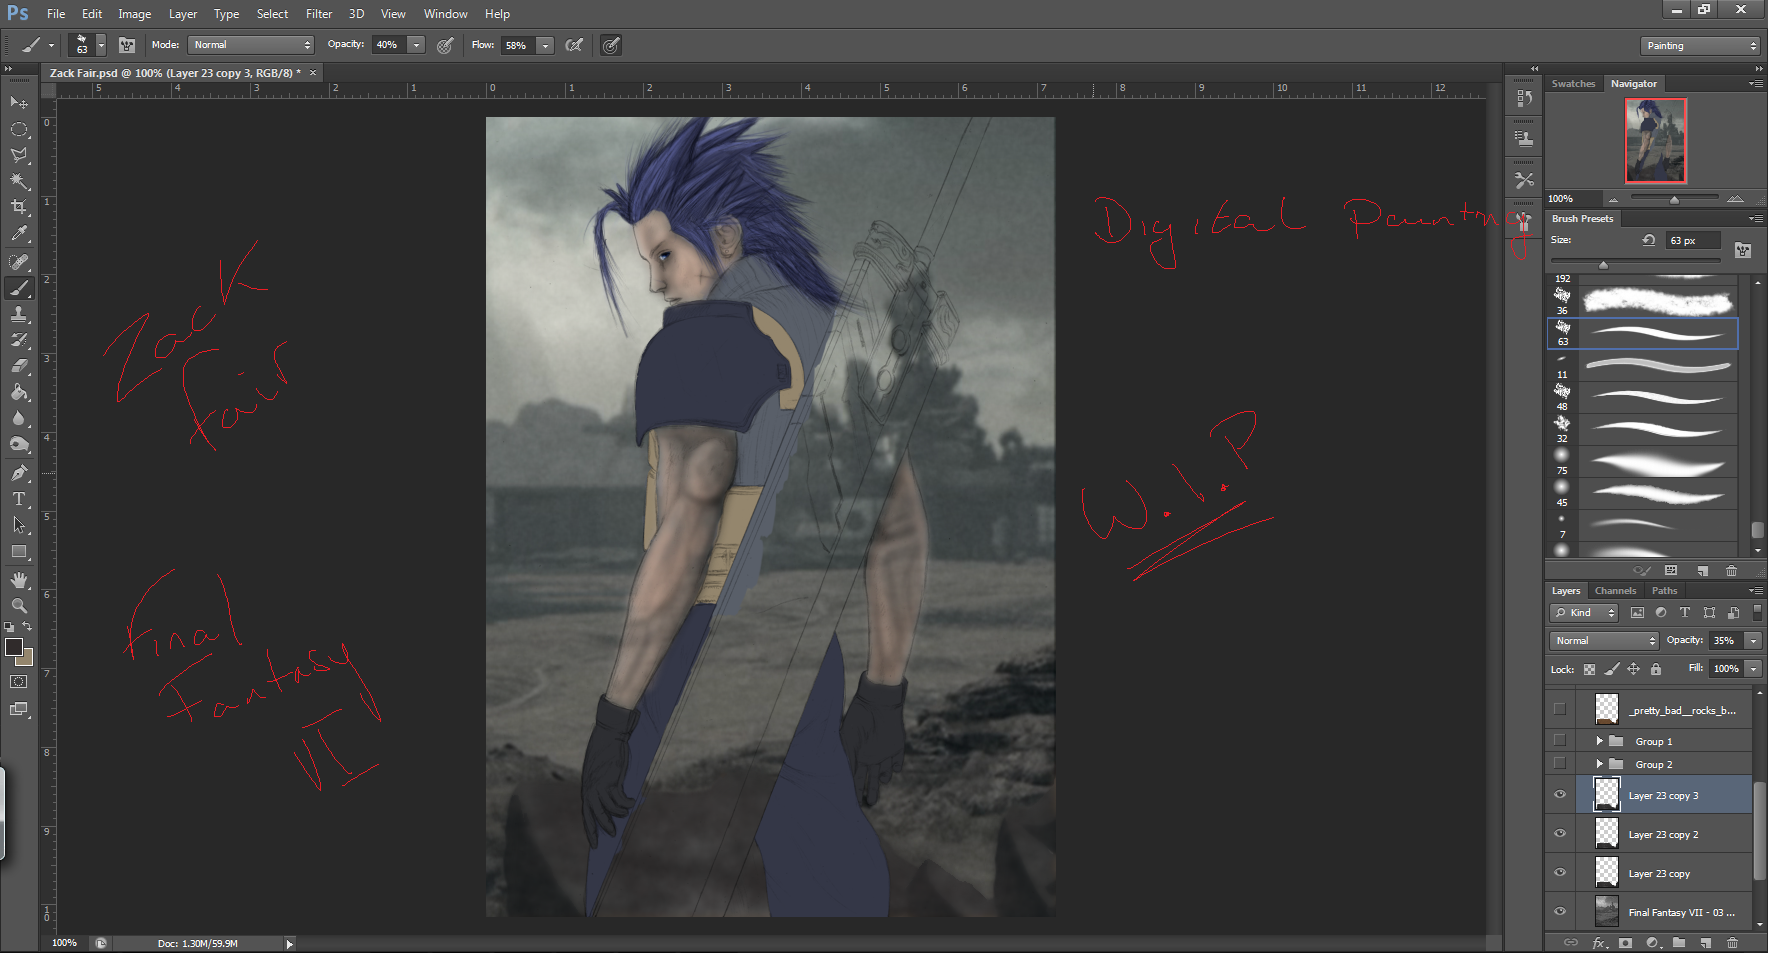The image size is (1770, 953).
Task: Open the brush Opacity slider dropdown
Action: [417, 45]
